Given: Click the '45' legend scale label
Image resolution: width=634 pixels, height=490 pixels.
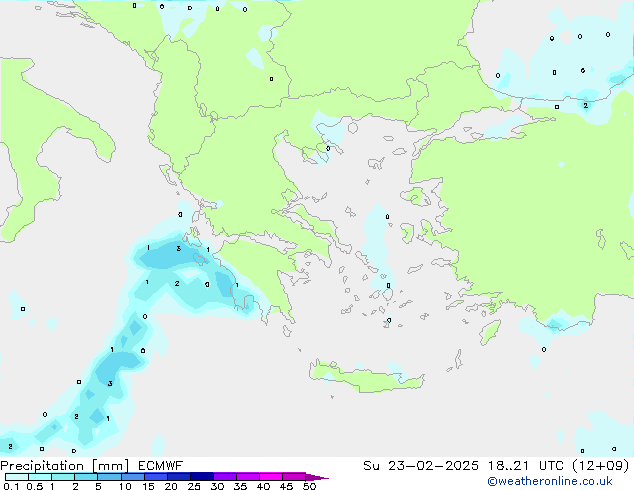Looking at the screenshot, I should point(286,486).
